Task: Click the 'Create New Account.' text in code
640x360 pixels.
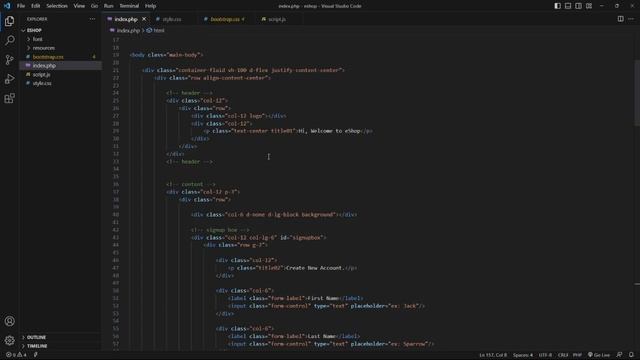Action: [x=315, y=268]
